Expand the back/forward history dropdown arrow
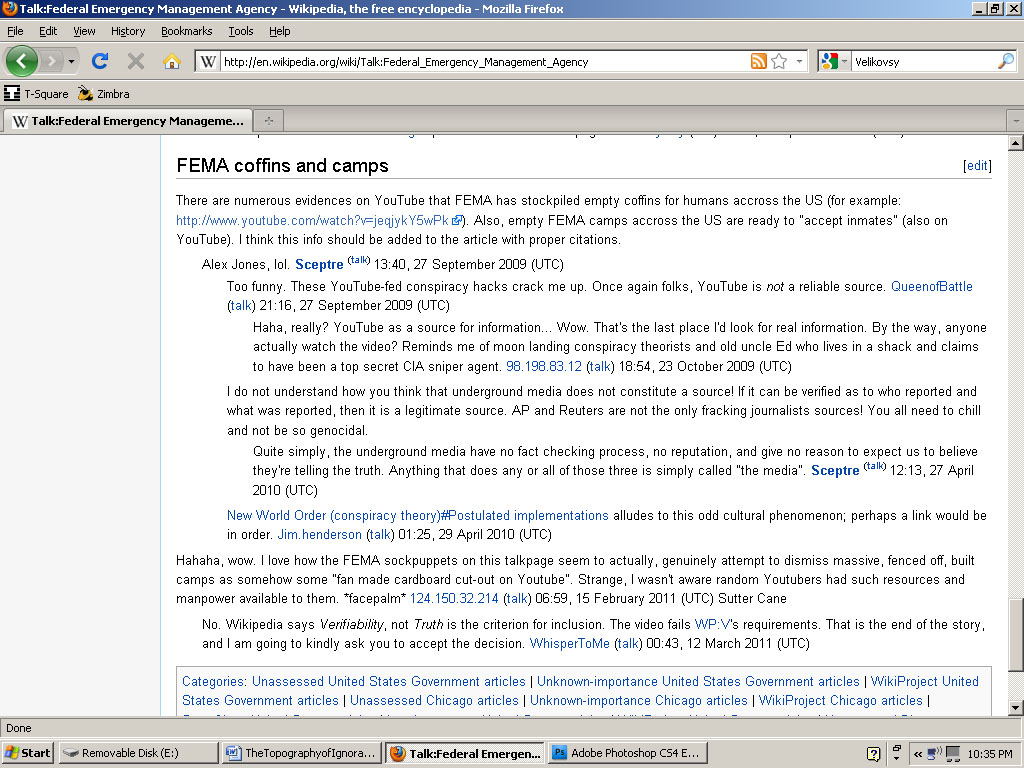Viewport: 1024px width, 768px height. (71, 61)
